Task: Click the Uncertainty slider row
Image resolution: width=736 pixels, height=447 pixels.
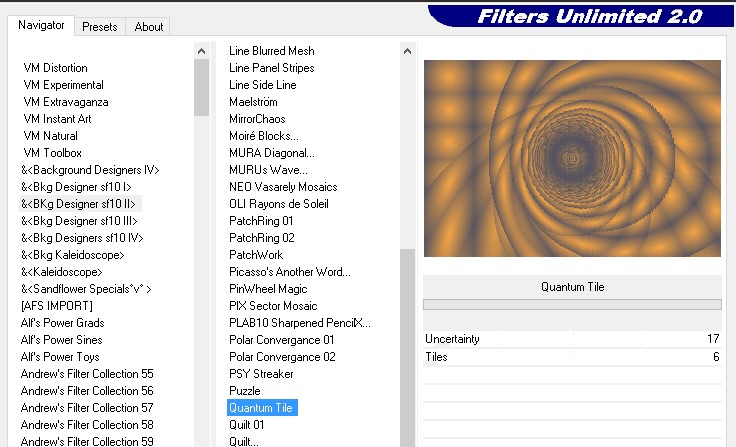Action: (572, 339)
